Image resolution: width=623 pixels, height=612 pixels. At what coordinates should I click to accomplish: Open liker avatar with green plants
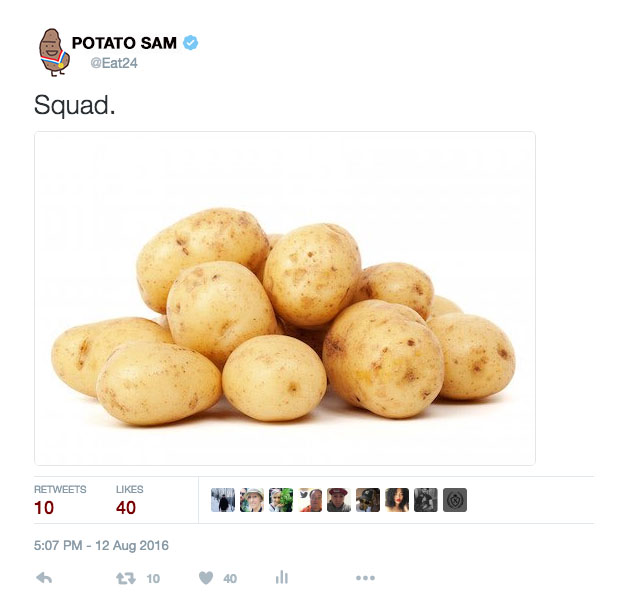tap(281, 500)
